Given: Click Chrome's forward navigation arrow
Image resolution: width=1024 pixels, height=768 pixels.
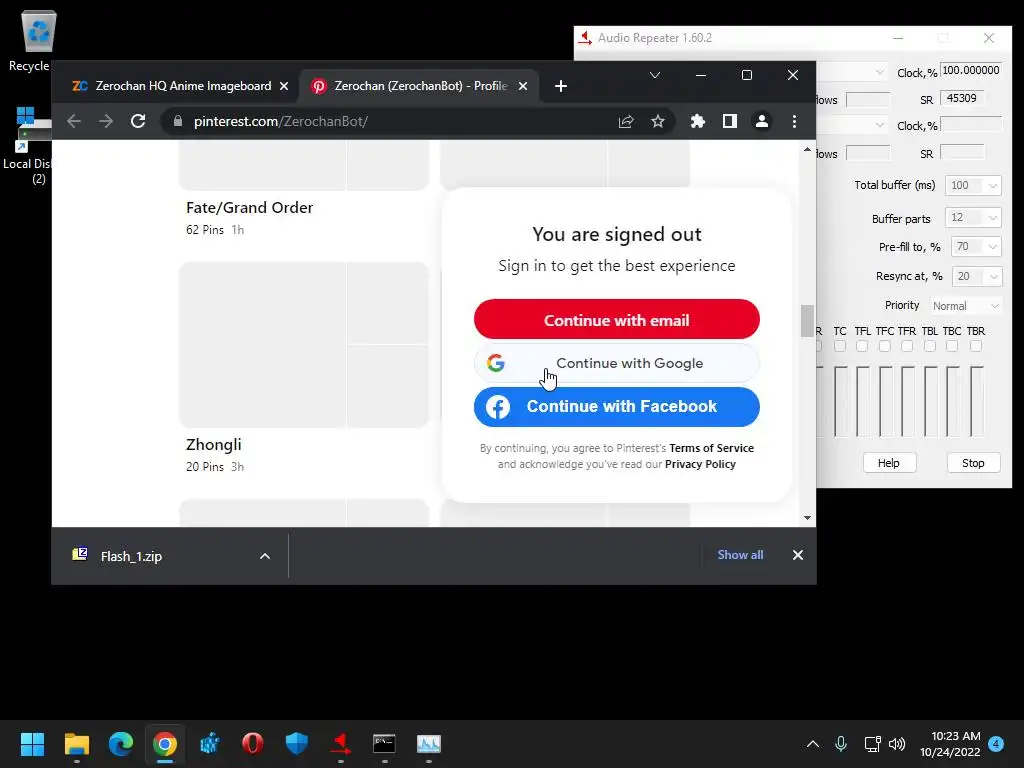Looking at the screenshot, I should pyautogui.click(x=106, y=121).
